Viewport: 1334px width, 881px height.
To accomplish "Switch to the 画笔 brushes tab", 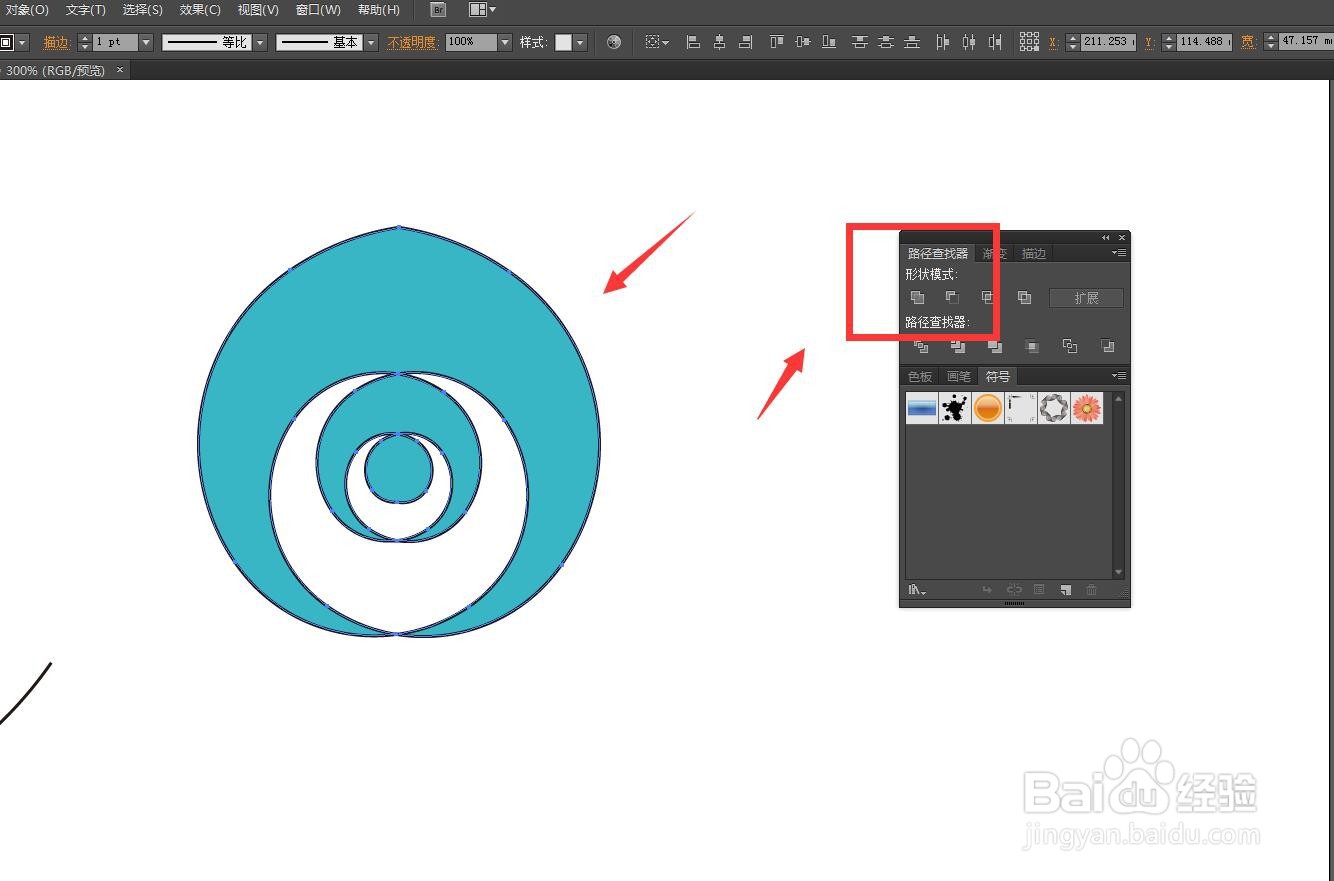I will pyautogui.click(x=958, y=377).
